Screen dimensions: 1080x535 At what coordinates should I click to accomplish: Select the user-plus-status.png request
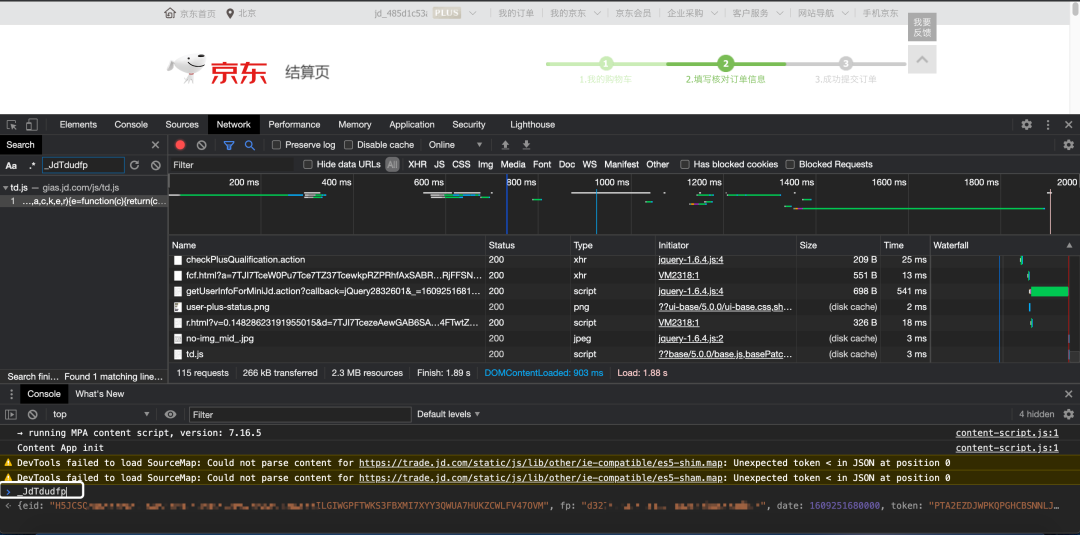(549, 307)
